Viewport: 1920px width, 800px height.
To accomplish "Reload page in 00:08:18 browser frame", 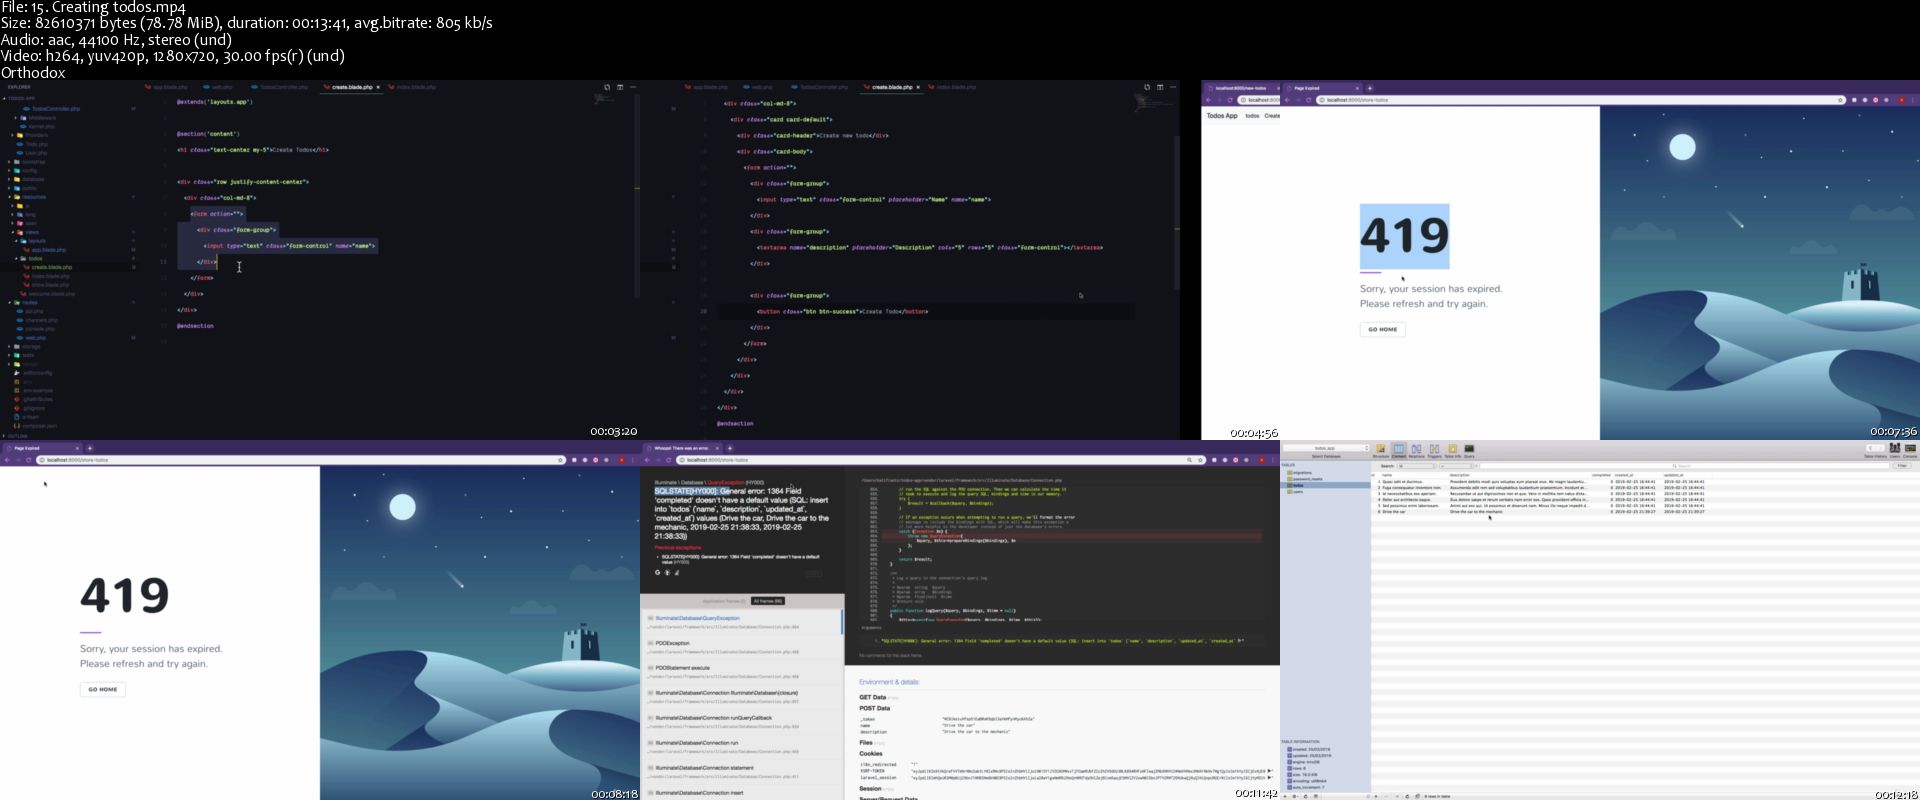I will click(x=28, y=460).
